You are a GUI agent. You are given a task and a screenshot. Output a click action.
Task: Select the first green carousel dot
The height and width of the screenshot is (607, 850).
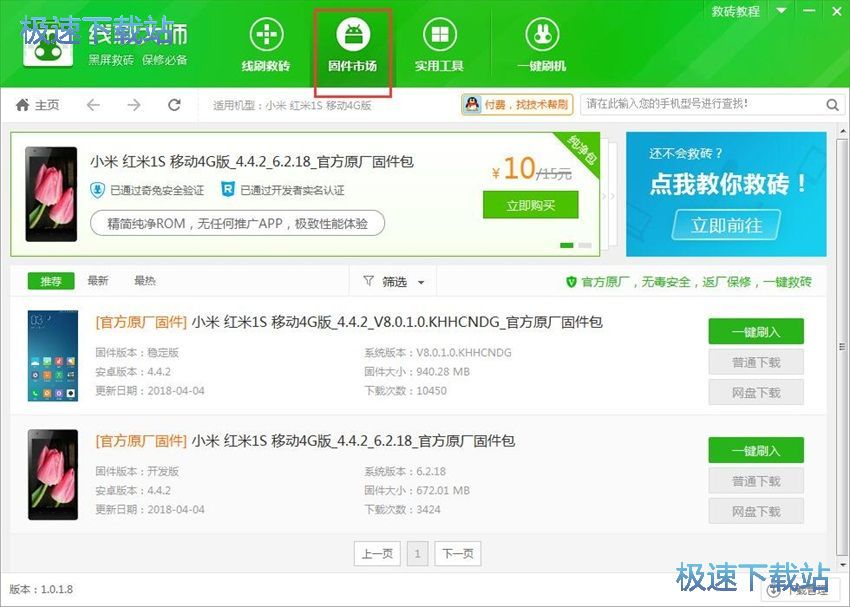pyautogui.click(x=566, y=246)
